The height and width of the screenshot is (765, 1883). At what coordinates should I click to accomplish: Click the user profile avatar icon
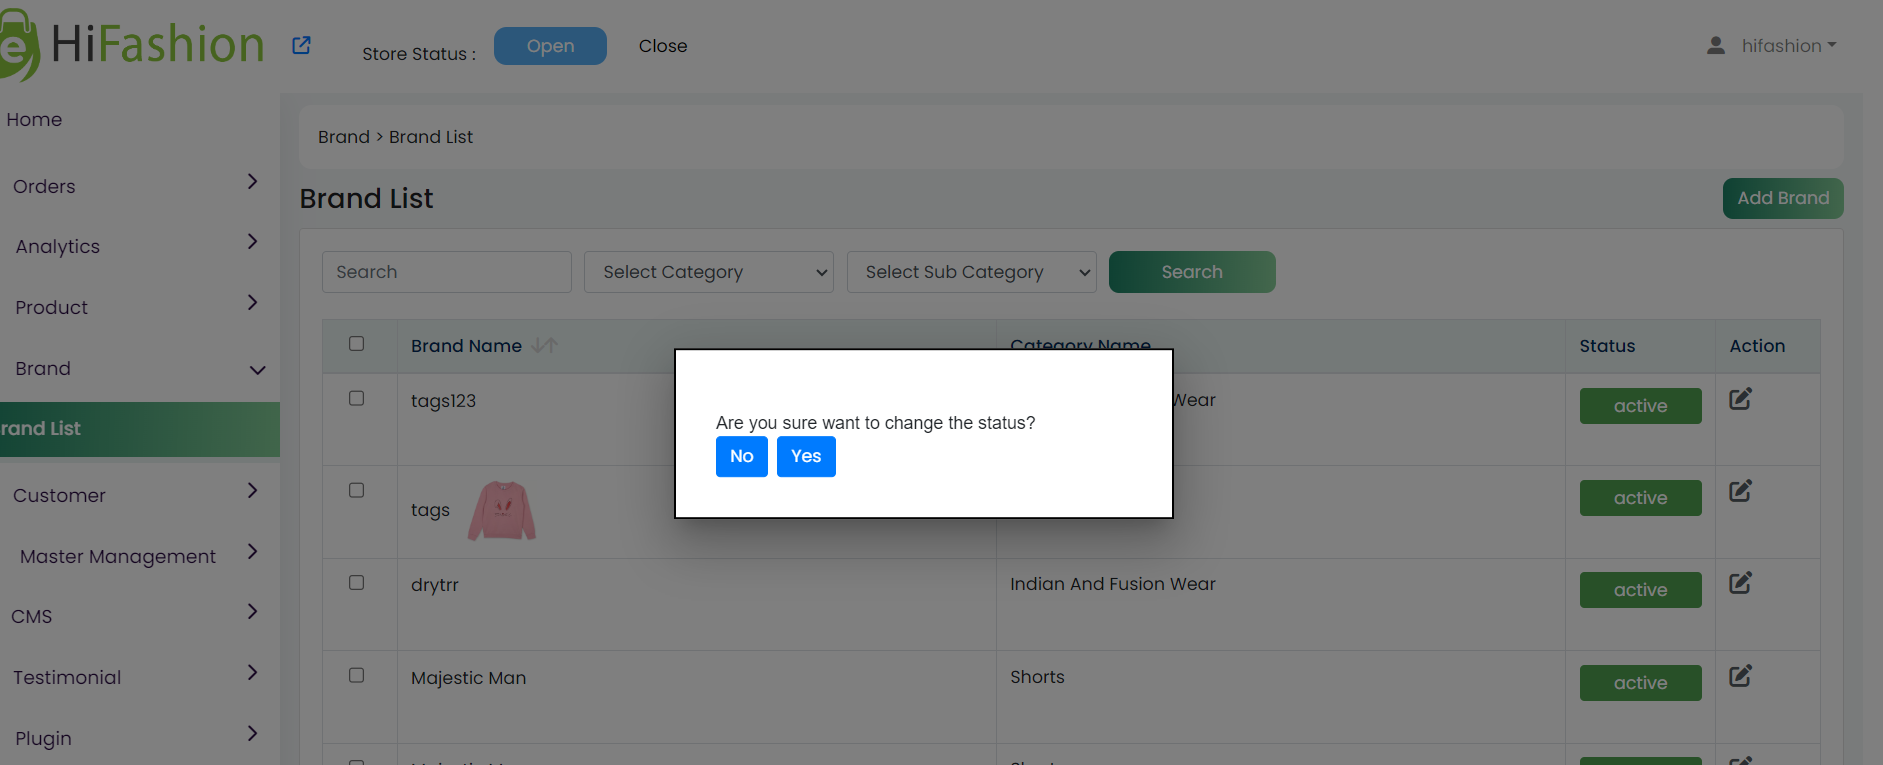pos(1716,46)
